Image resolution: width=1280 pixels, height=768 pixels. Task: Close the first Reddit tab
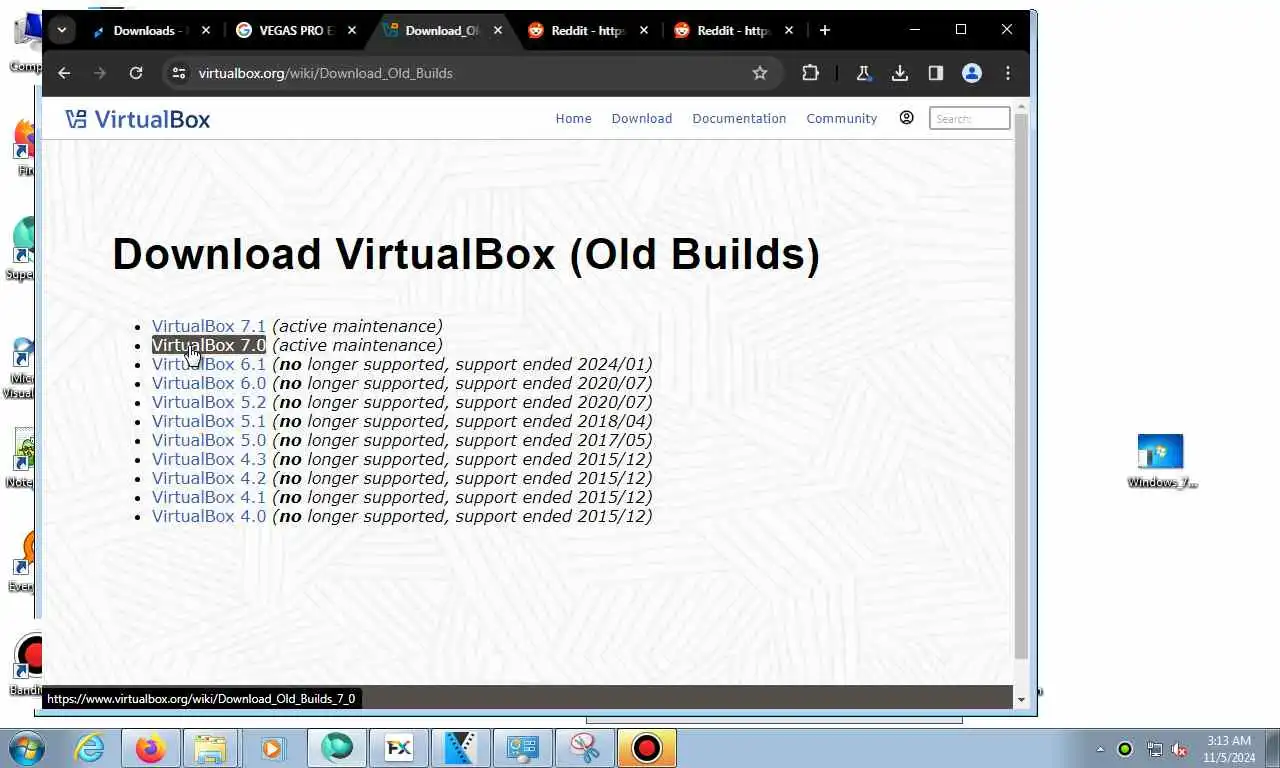click(644, 30)
